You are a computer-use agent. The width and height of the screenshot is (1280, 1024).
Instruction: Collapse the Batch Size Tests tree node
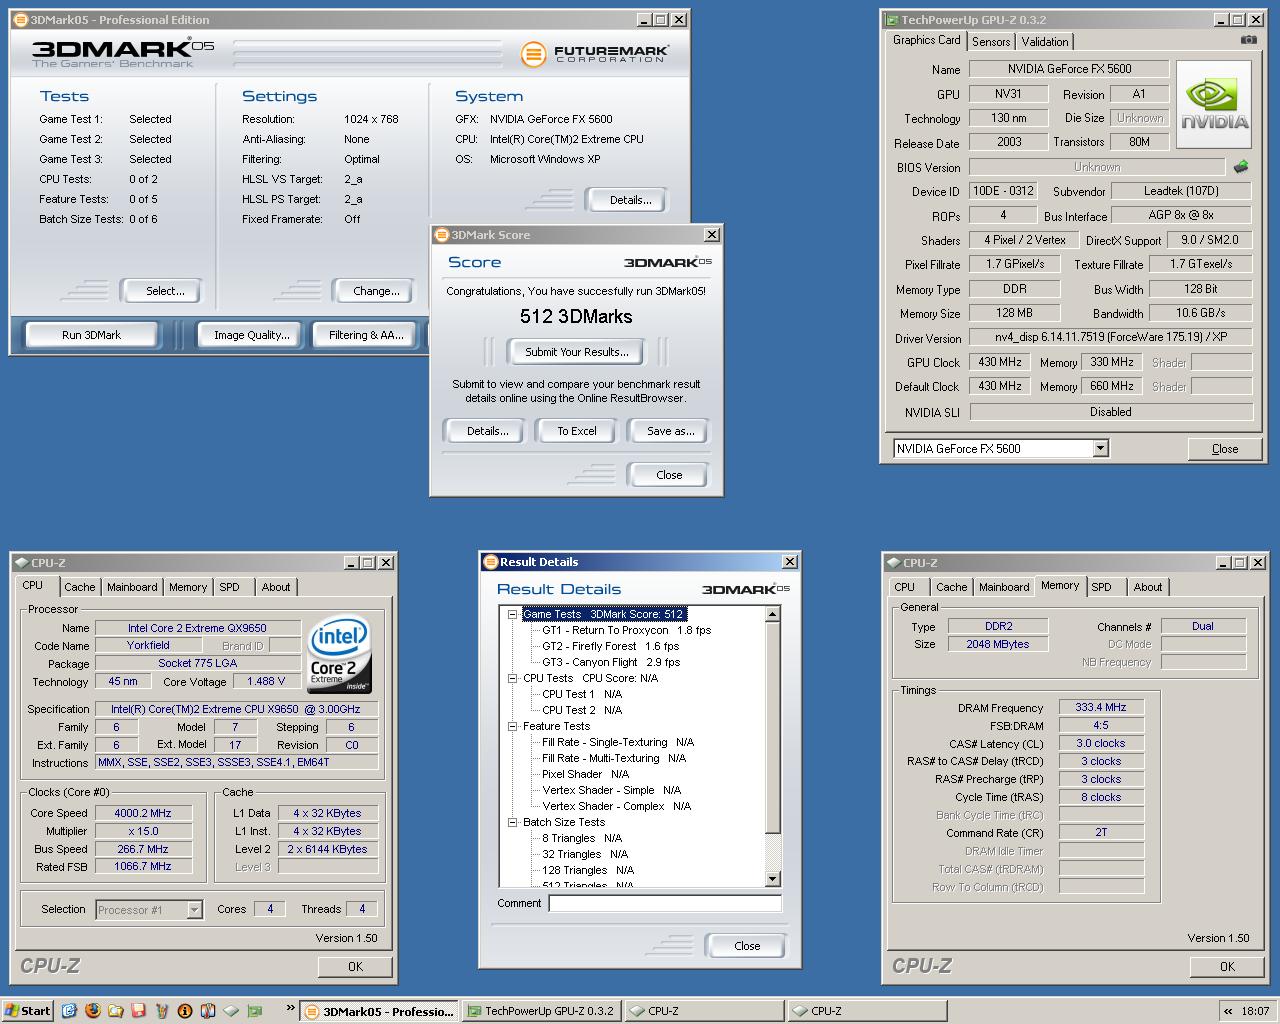(512, 822)
